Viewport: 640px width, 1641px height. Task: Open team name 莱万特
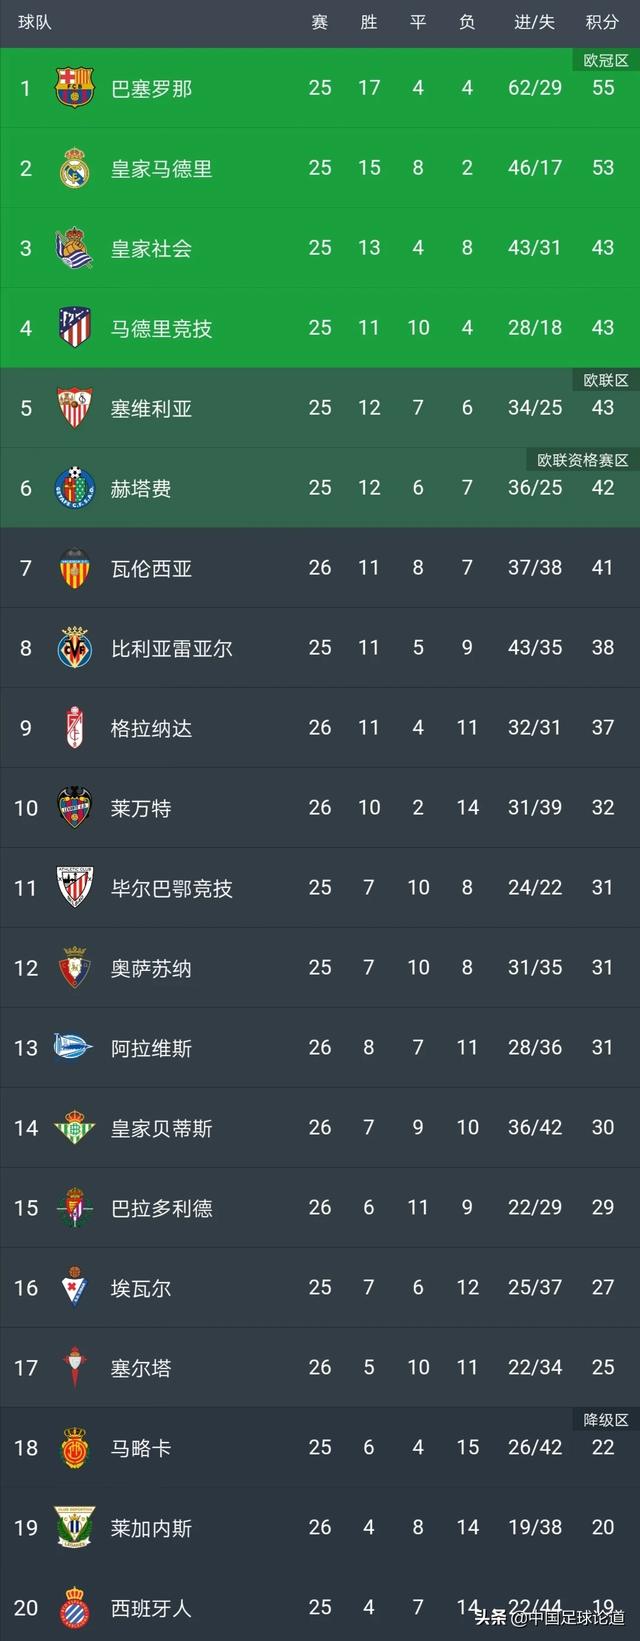141,808
